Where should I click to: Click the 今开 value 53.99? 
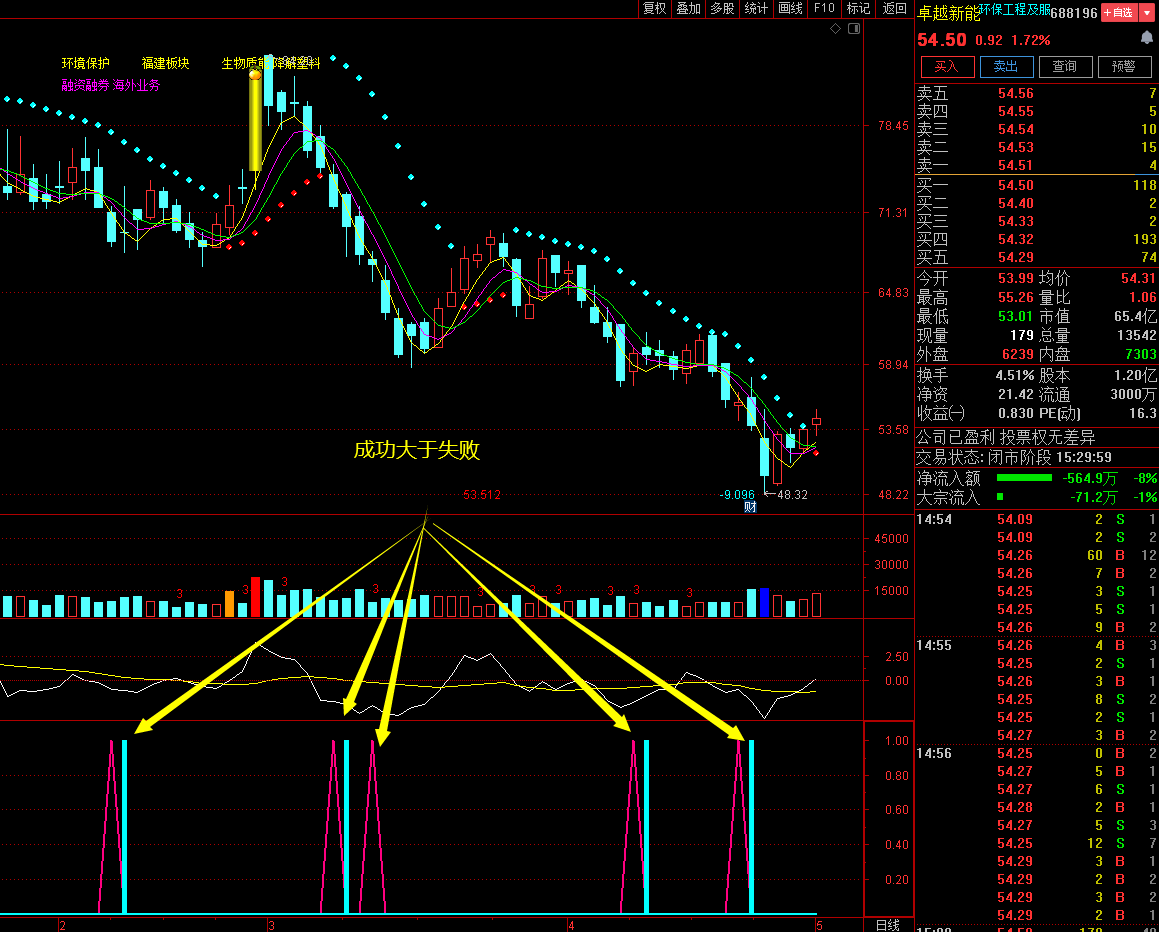(1016, 279)
